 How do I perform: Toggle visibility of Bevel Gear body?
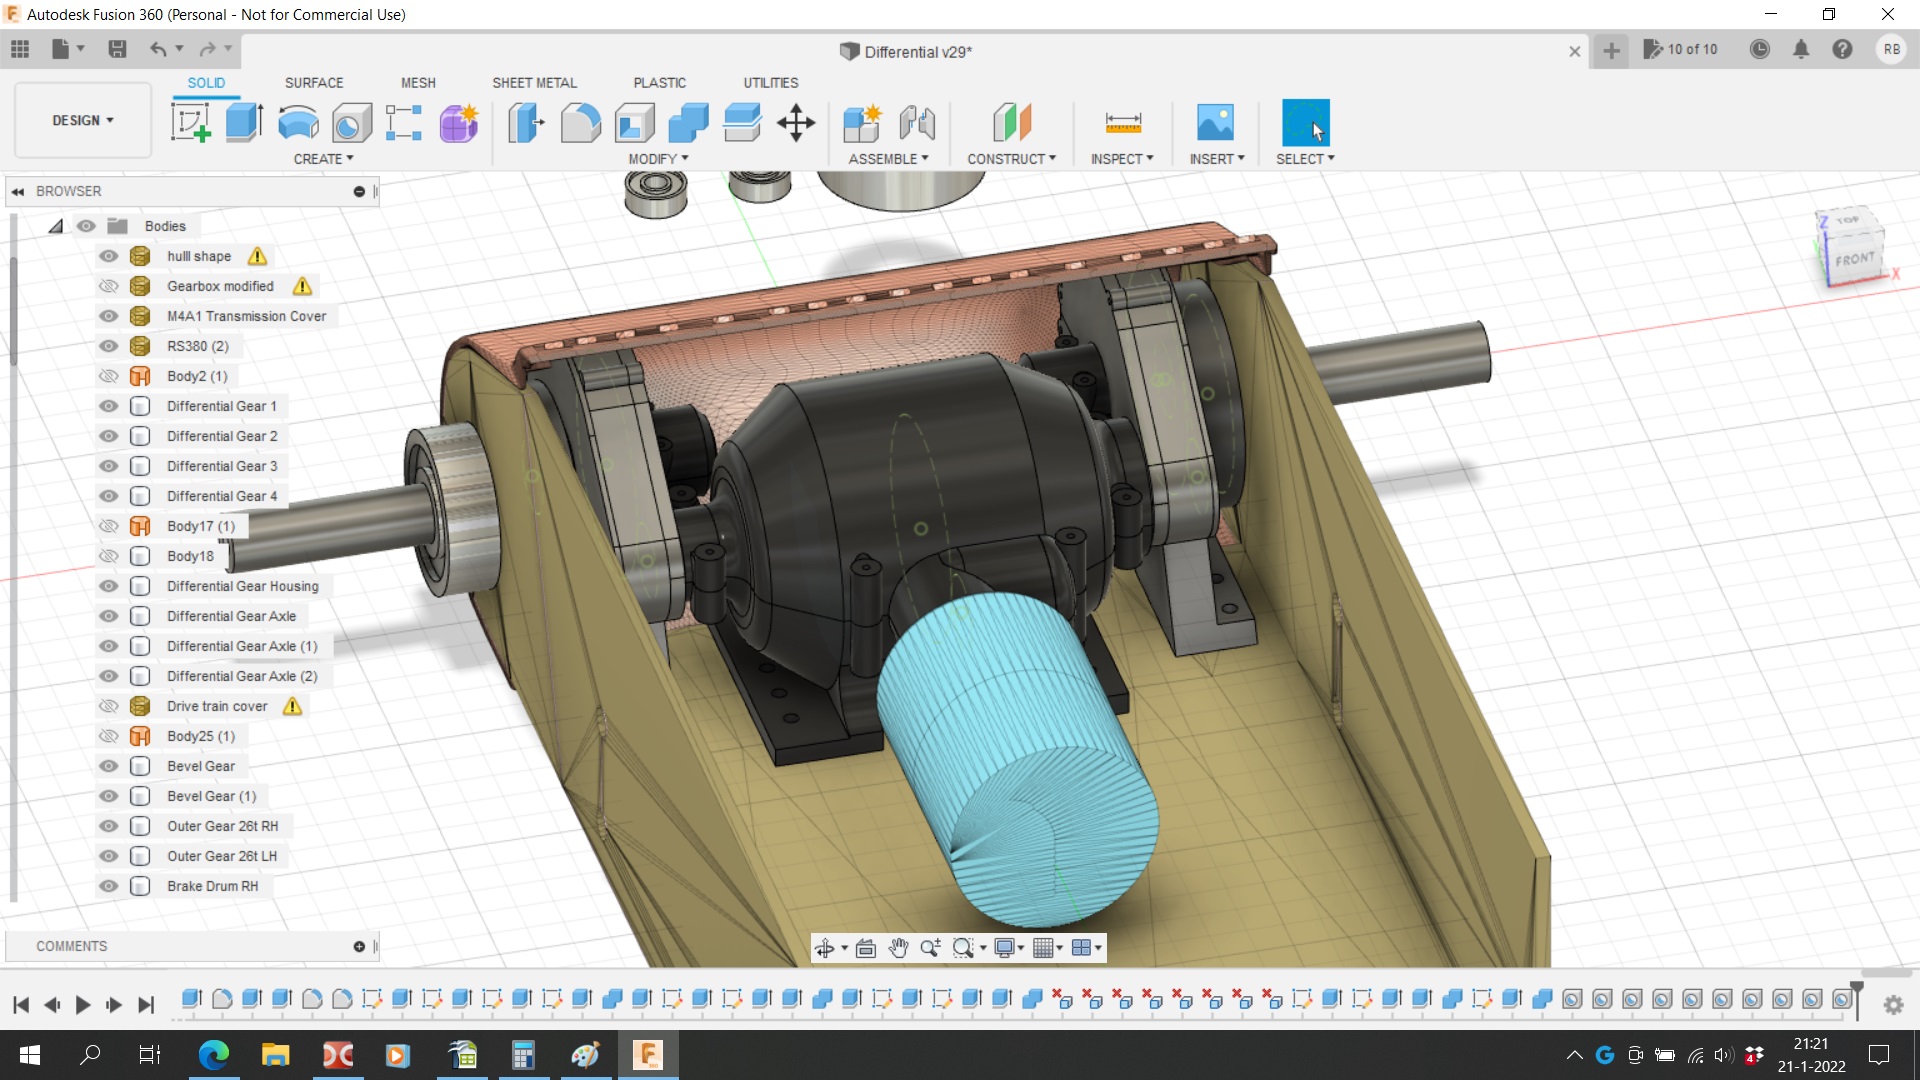[108, 766]
